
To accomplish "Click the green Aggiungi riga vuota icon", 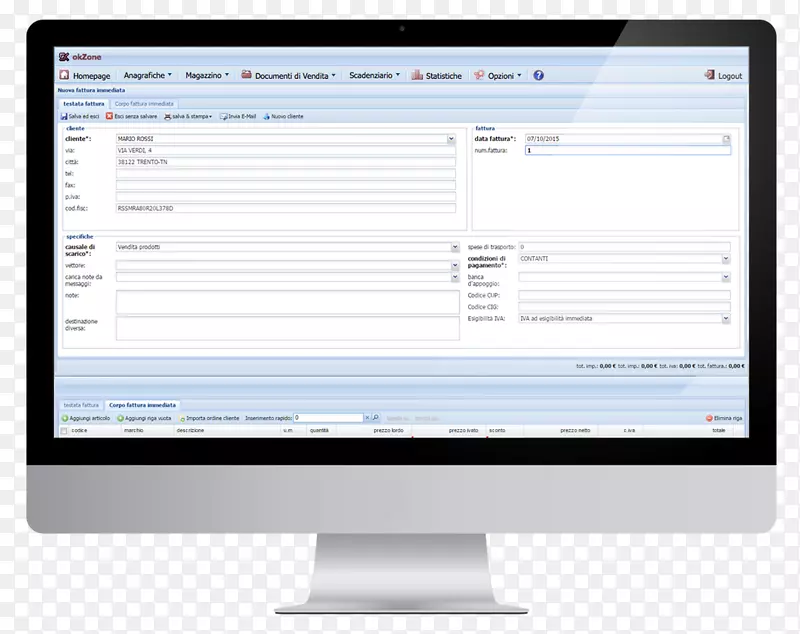I will point(120,418).
